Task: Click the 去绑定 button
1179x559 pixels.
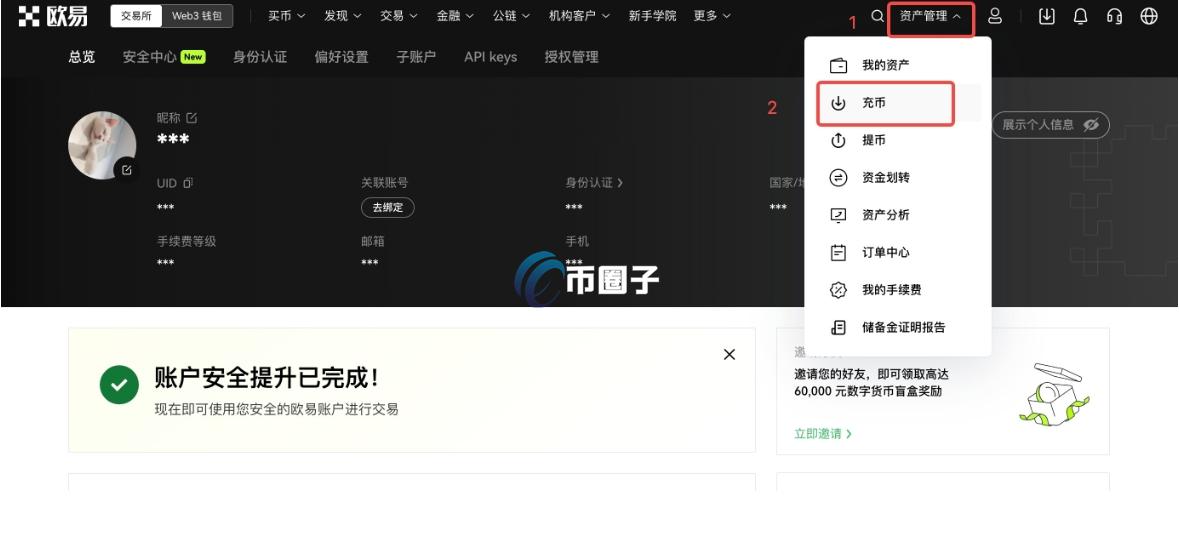Action: click(388, 208)
